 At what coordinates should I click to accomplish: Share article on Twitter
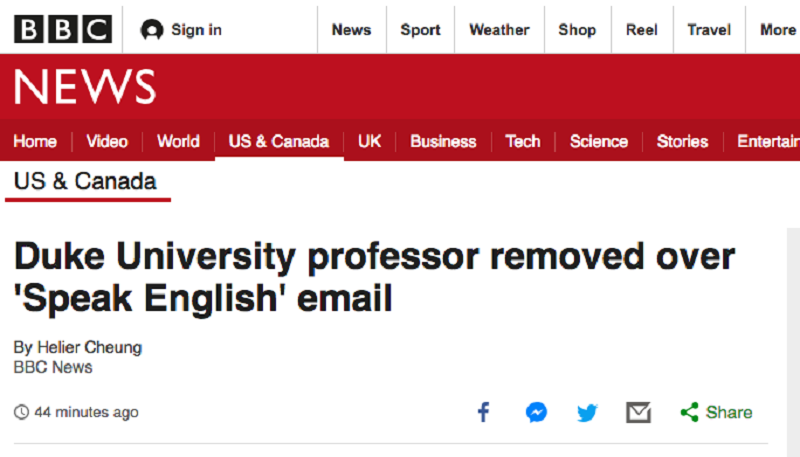tap(587, 412)
